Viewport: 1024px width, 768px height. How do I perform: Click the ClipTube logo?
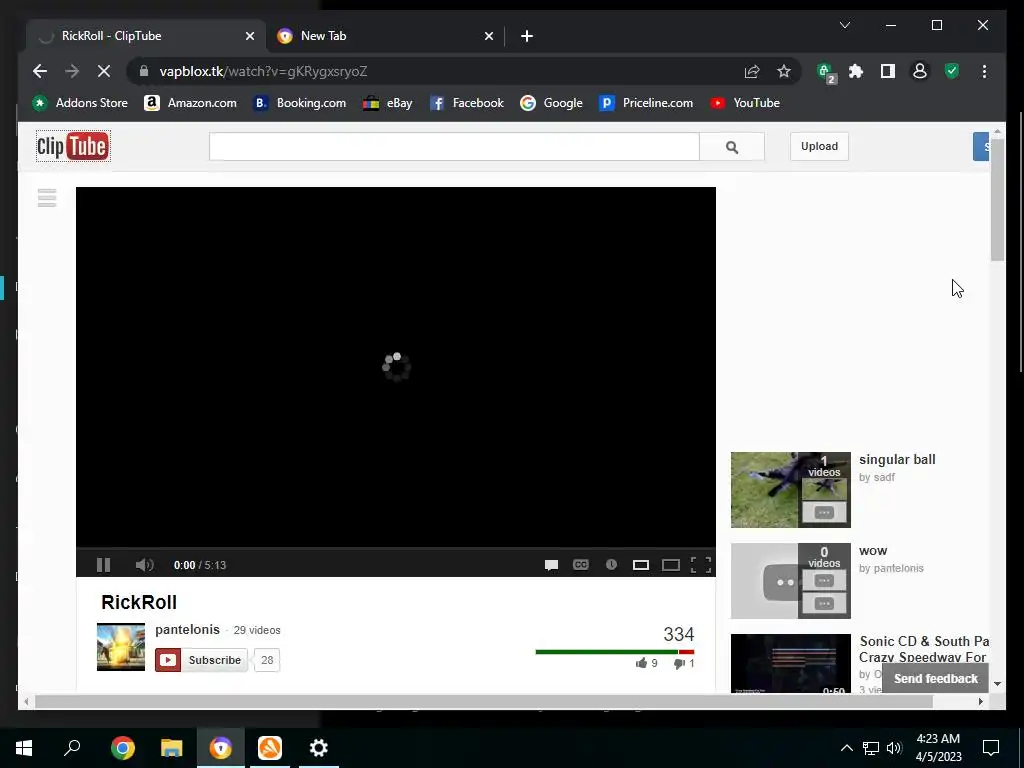pyautogui.click(x=73, y=146)
